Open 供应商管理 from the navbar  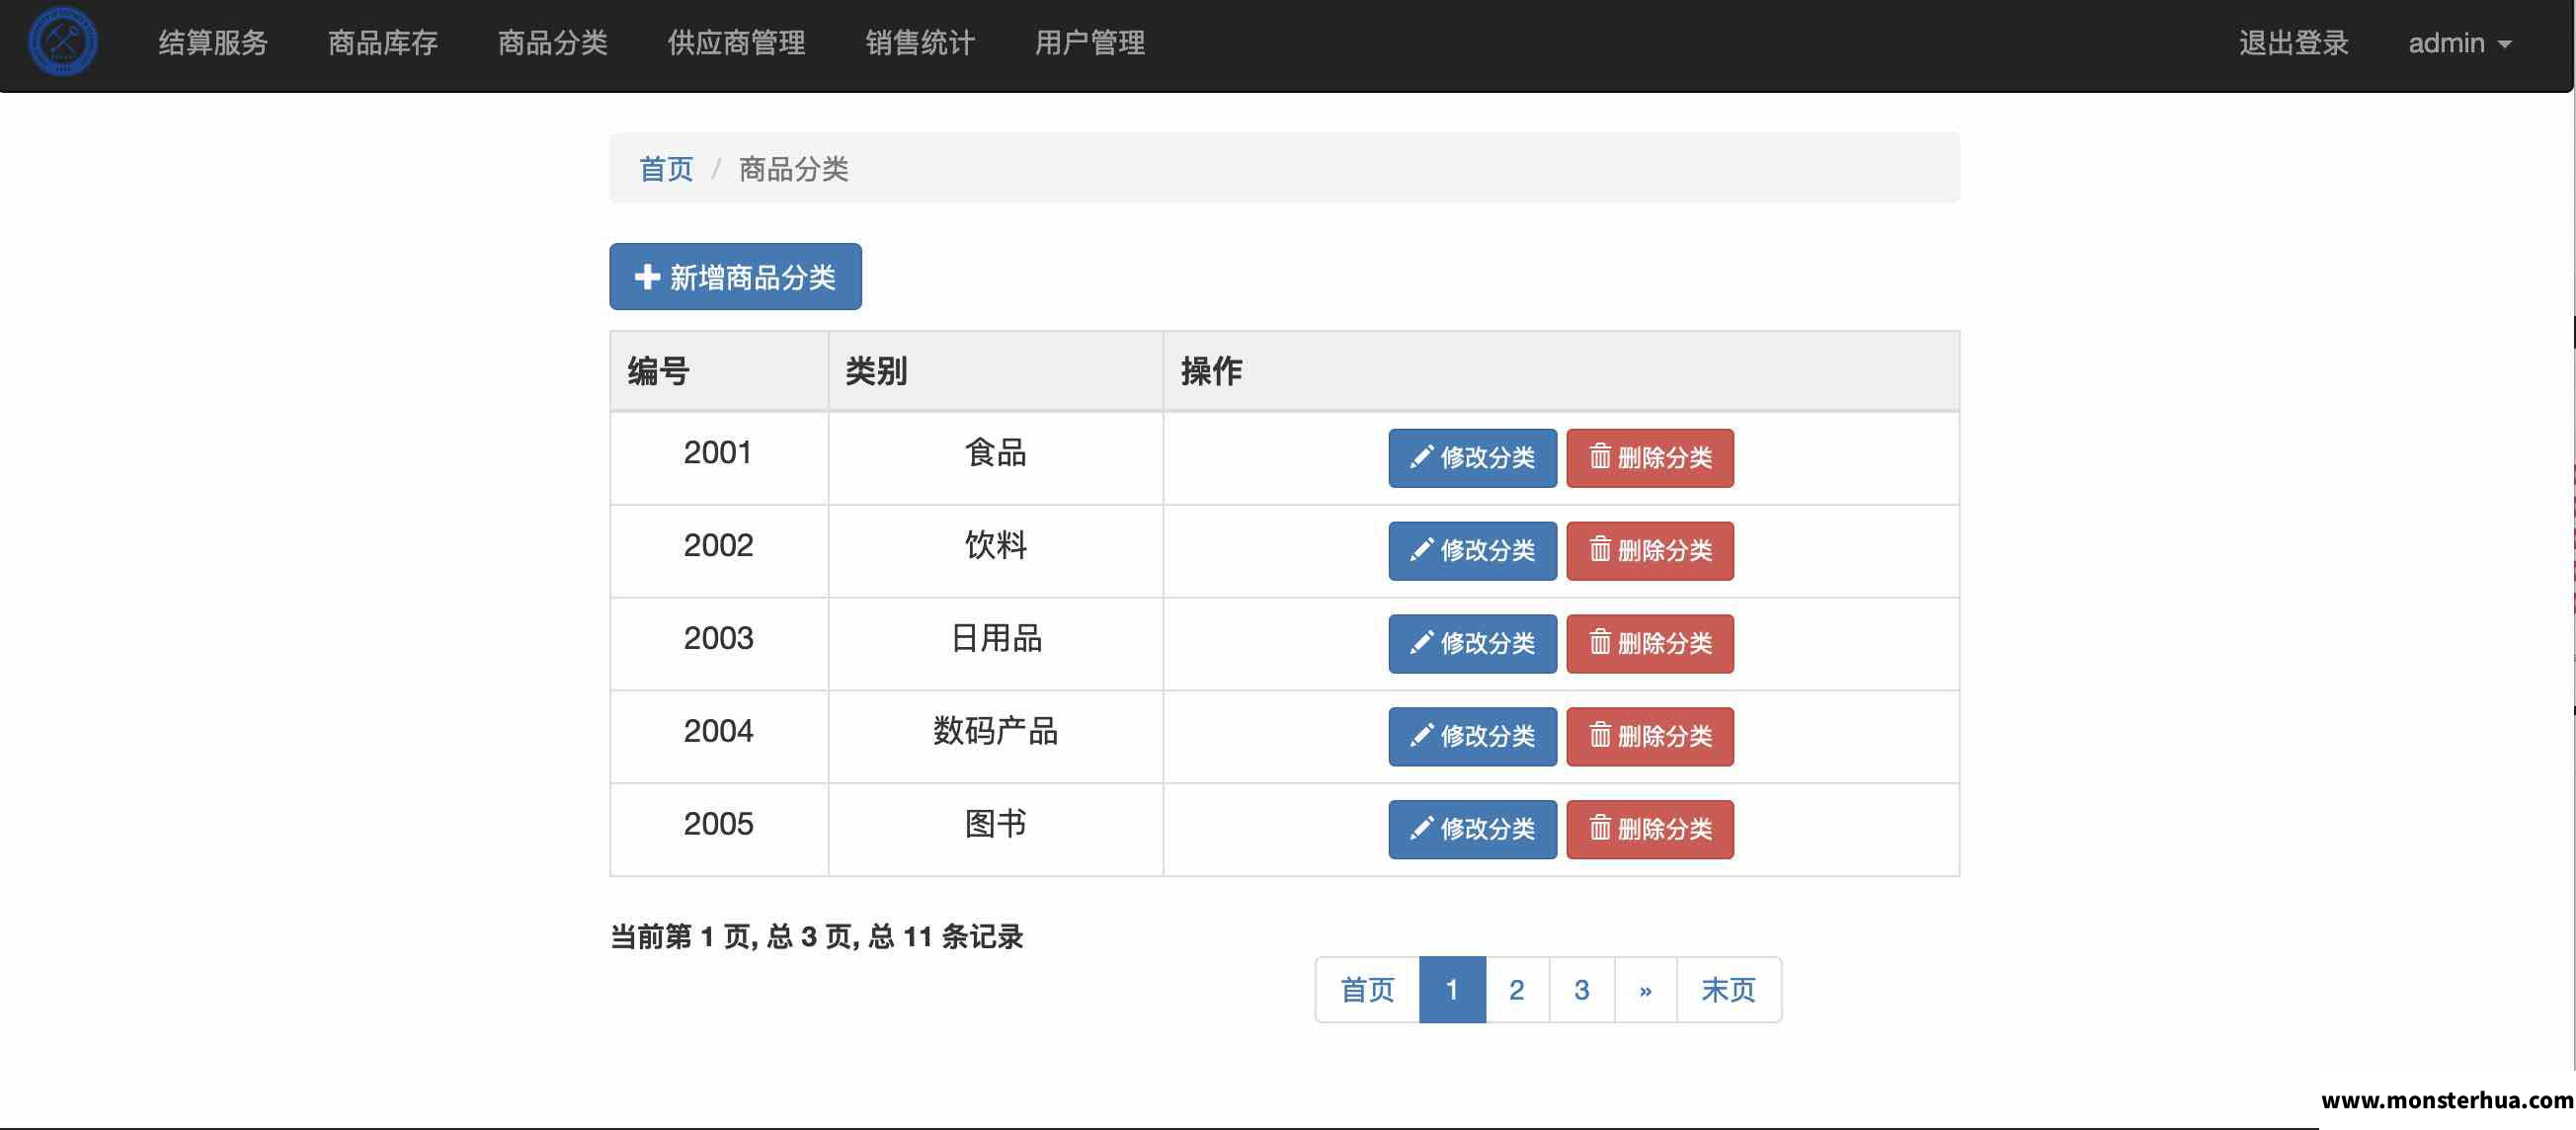click(737, 43)
